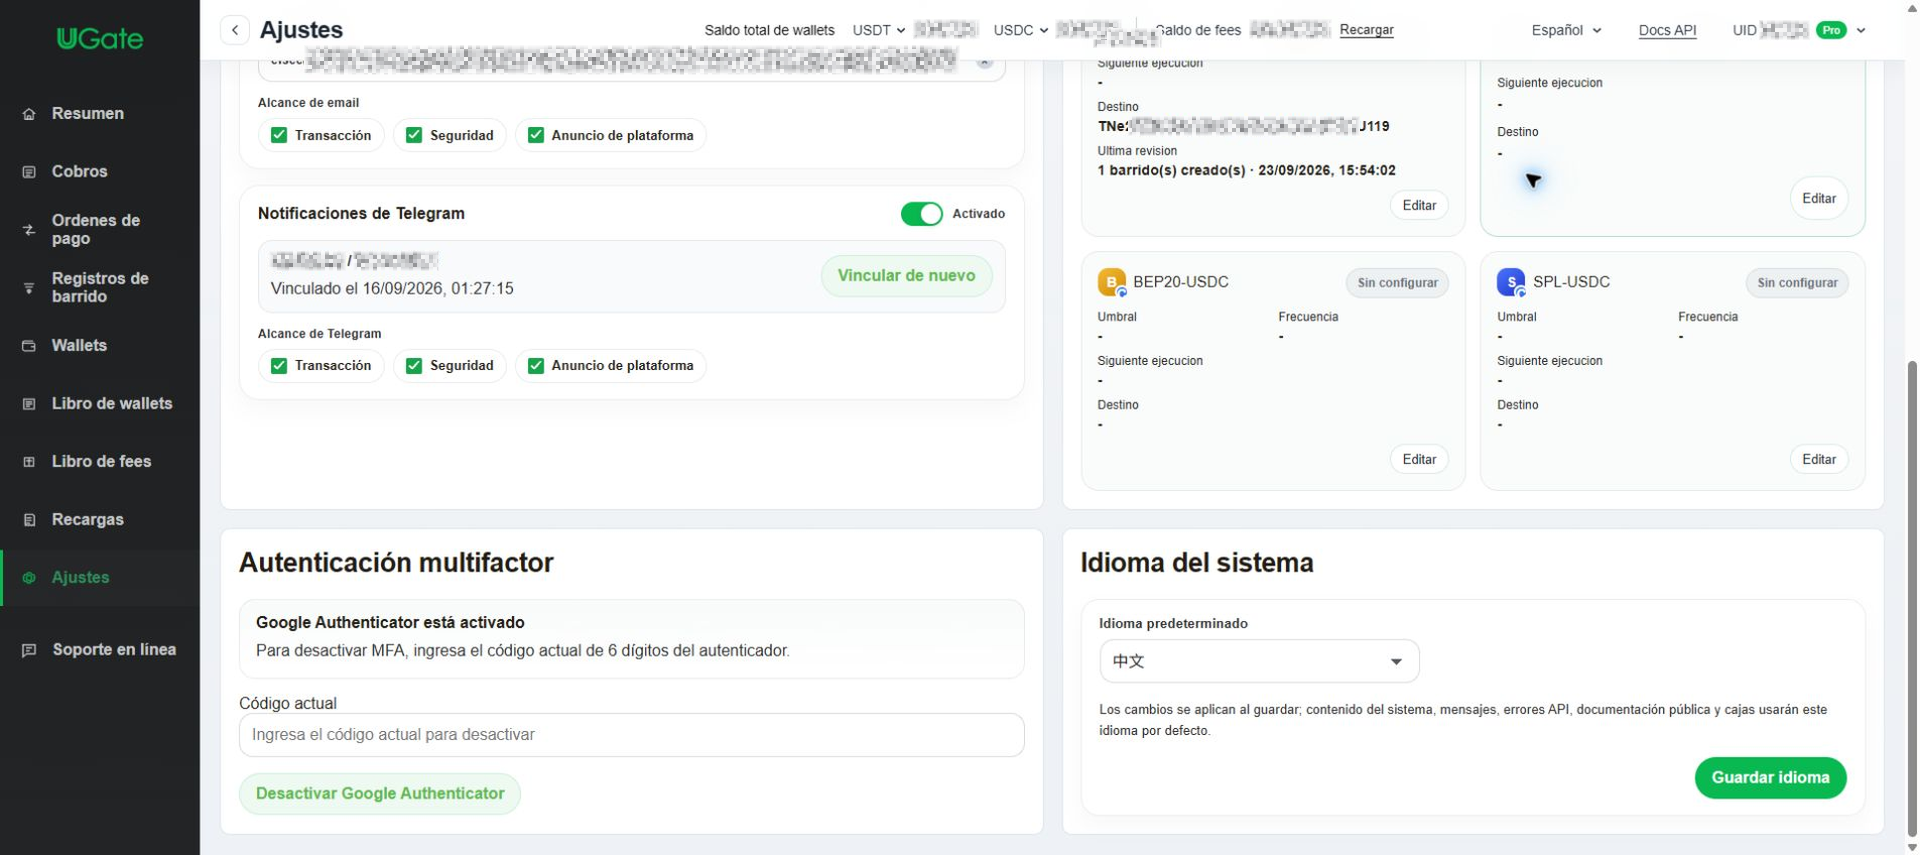This screenshot has width=1920, height=855.
Task: Click the Cobros sidebar icon
Action: coord(29,172)
